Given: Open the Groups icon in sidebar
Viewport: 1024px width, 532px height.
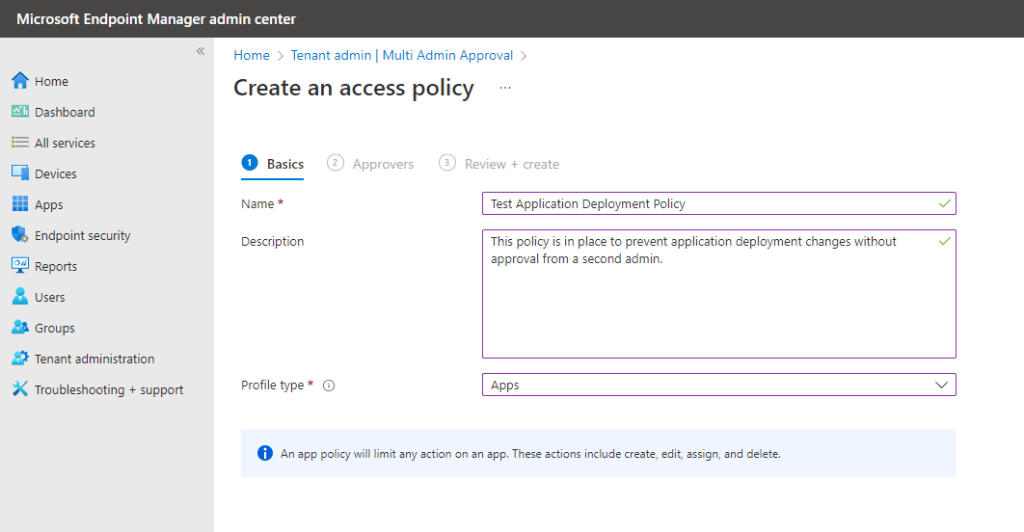Looking at the screenshot, I should click(19, 328).
